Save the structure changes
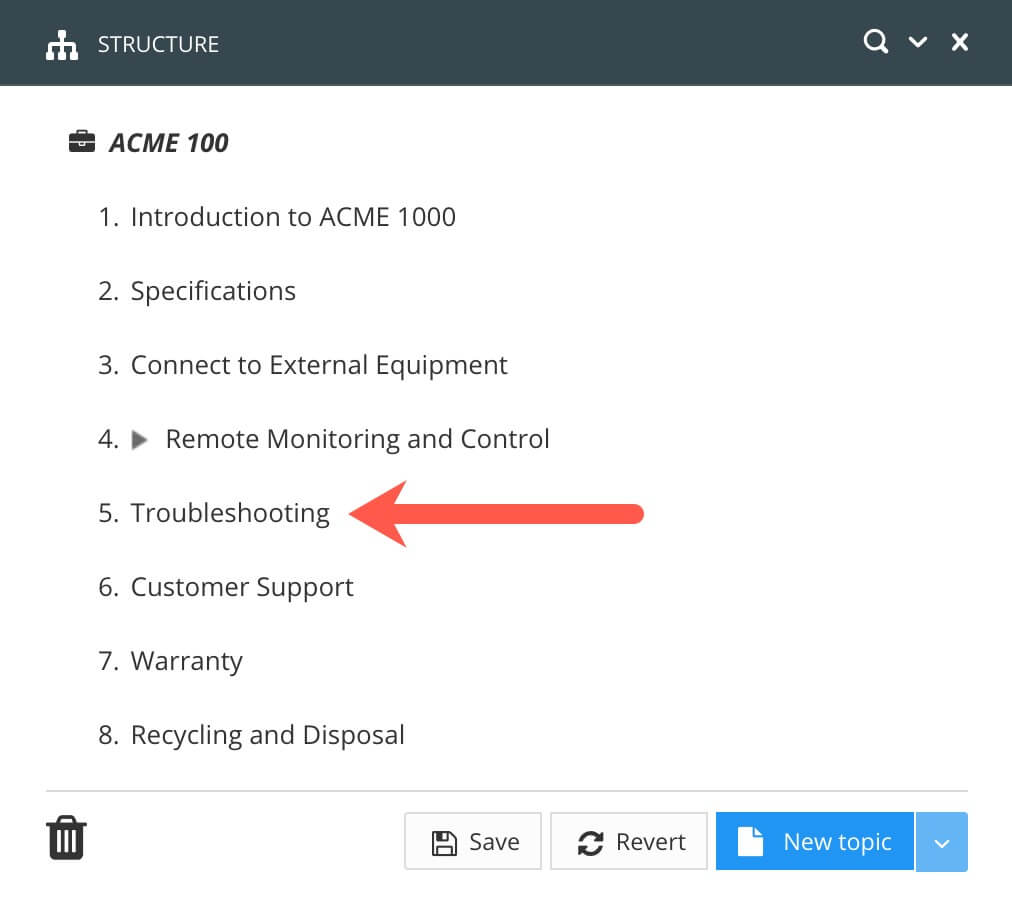 [x=473, y=842]
